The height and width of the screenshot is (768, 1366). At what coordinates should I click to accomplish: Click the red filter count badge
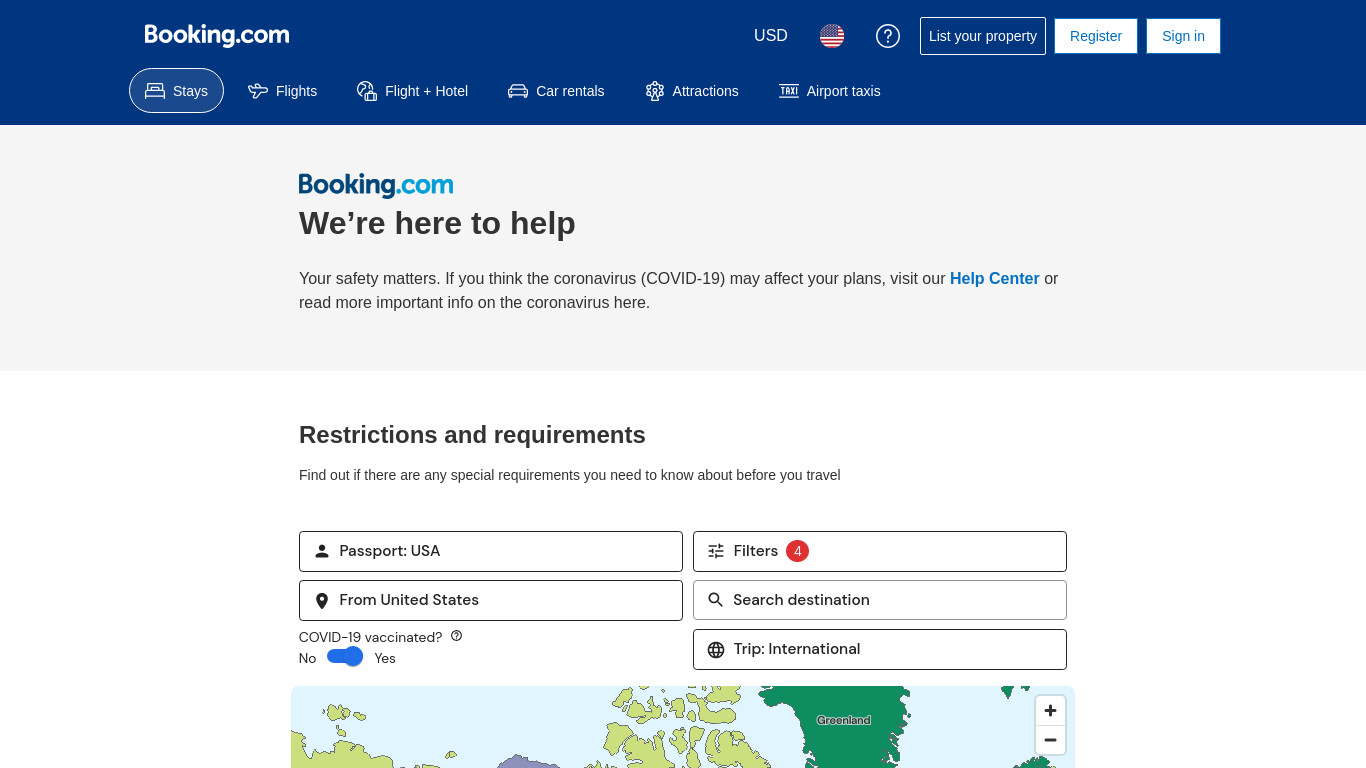pos(797,551)
